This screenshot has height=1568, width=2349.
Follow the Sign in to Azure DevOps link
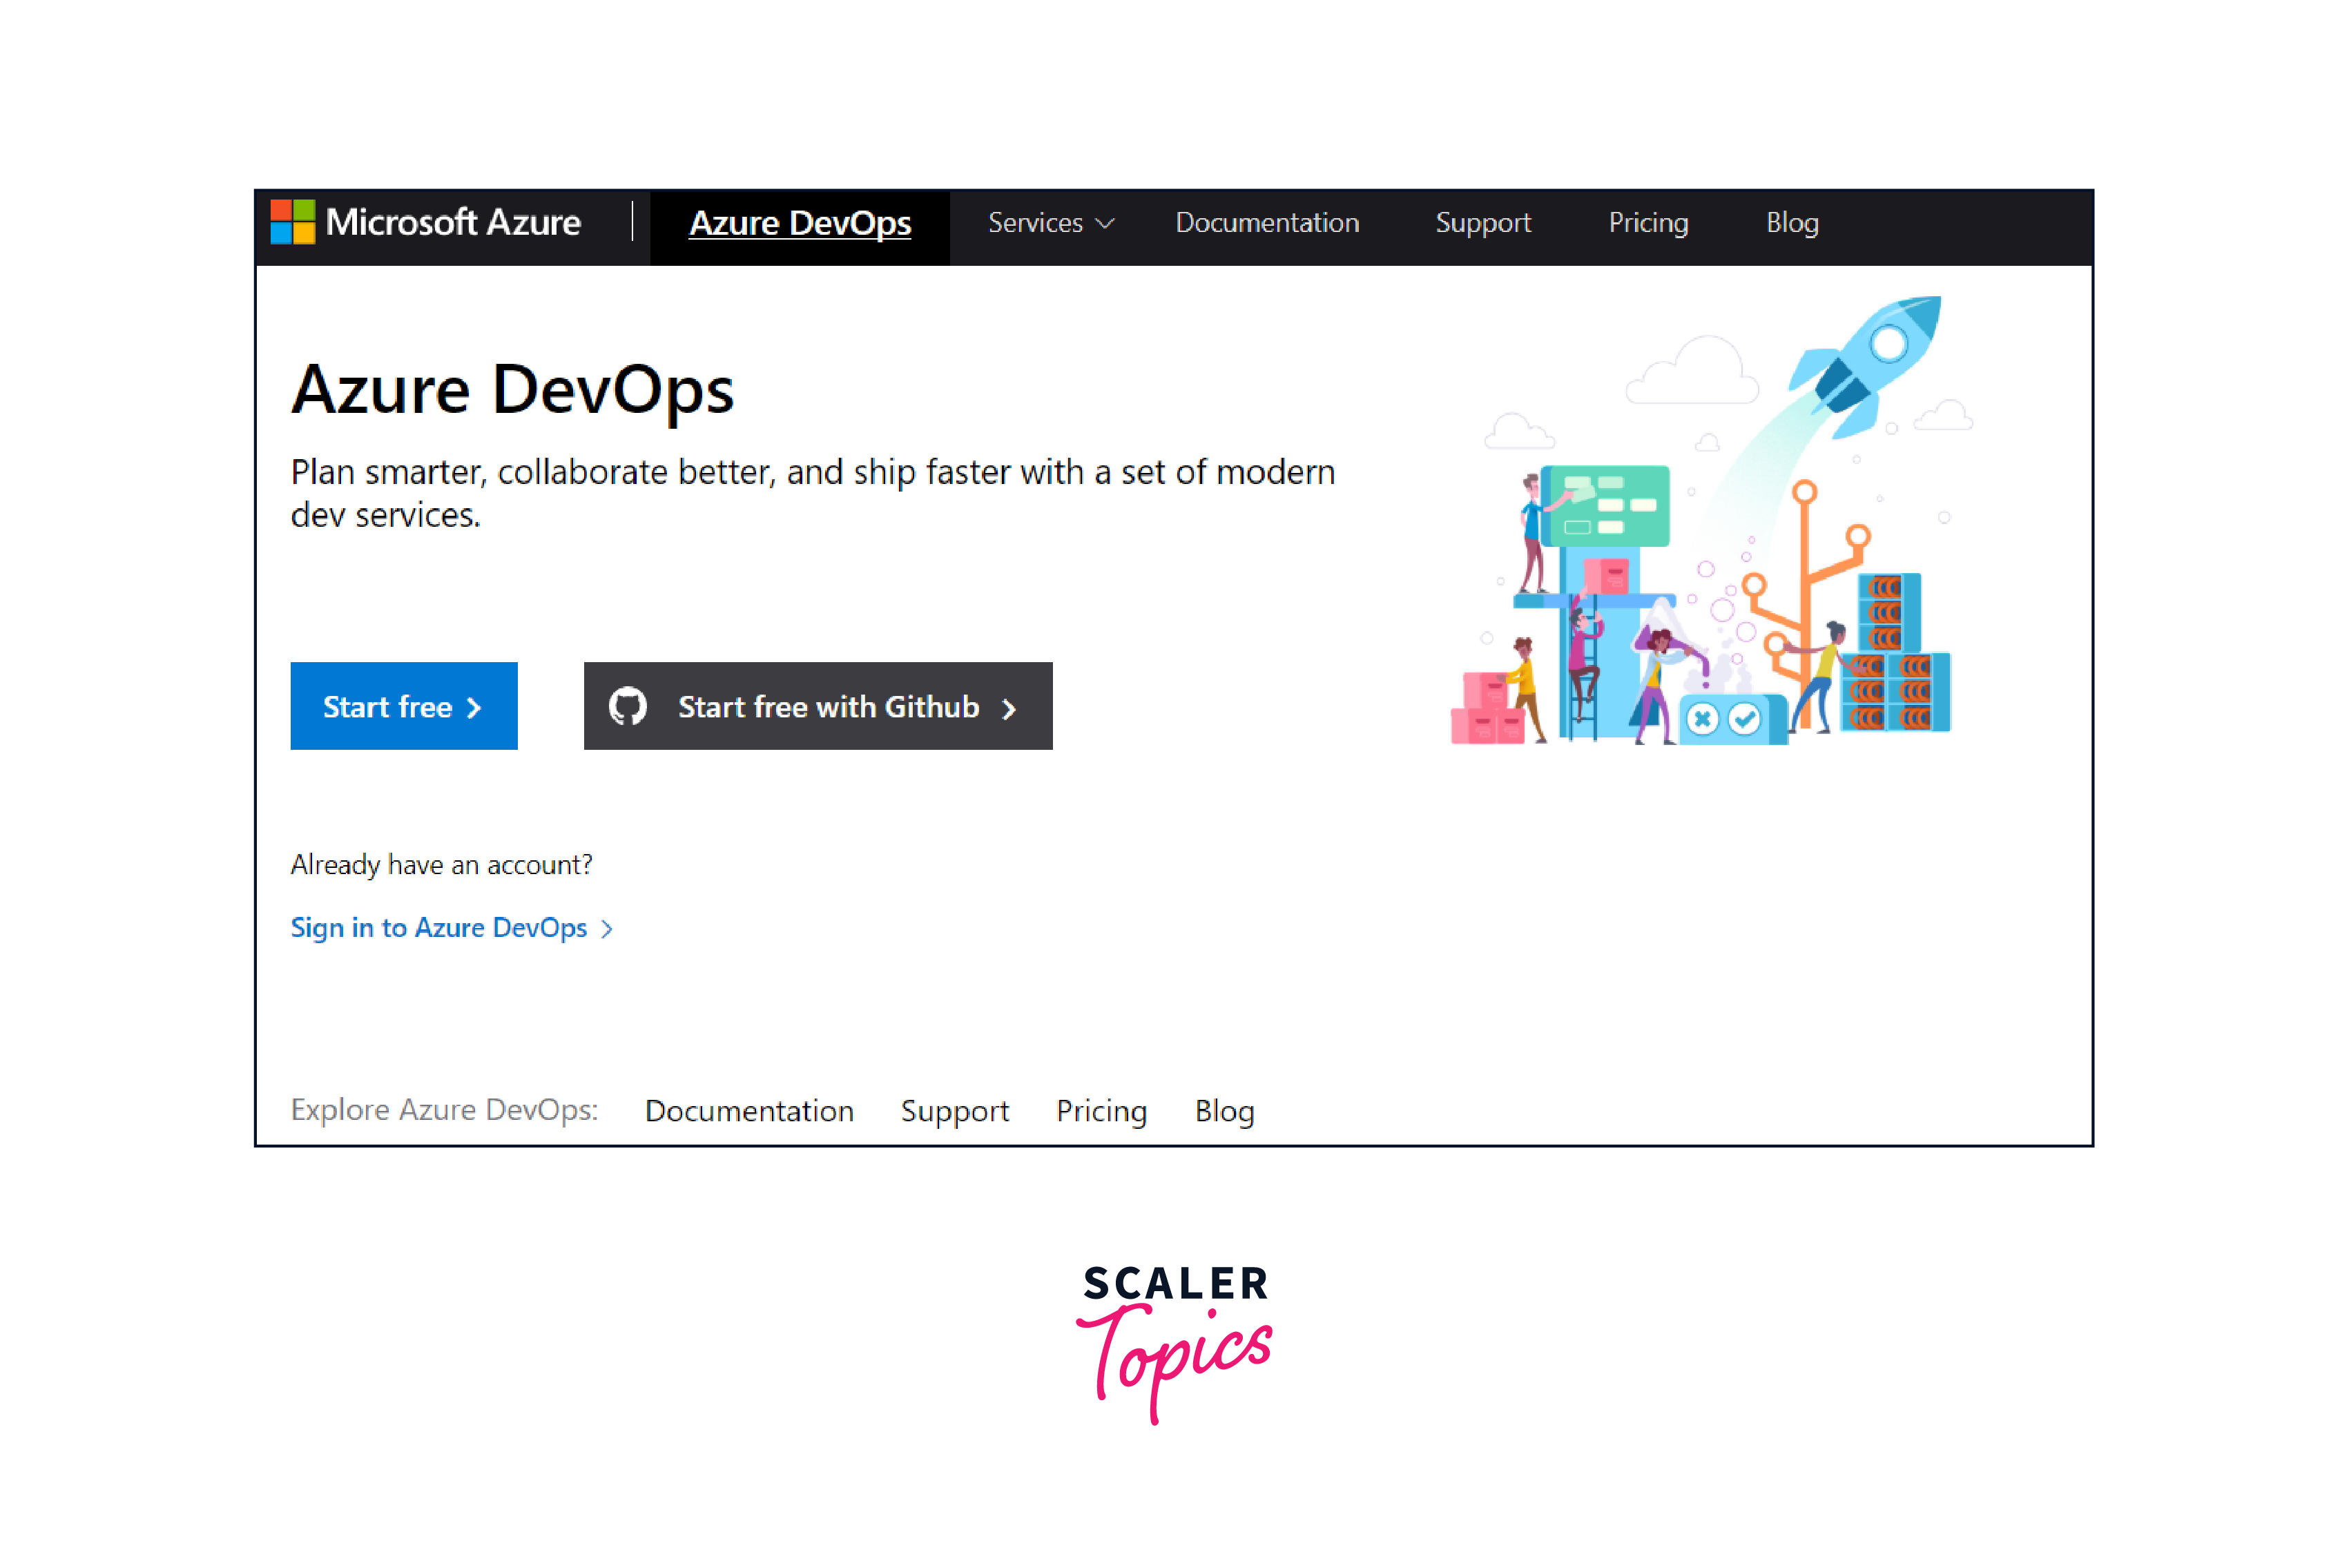point(439,928)
